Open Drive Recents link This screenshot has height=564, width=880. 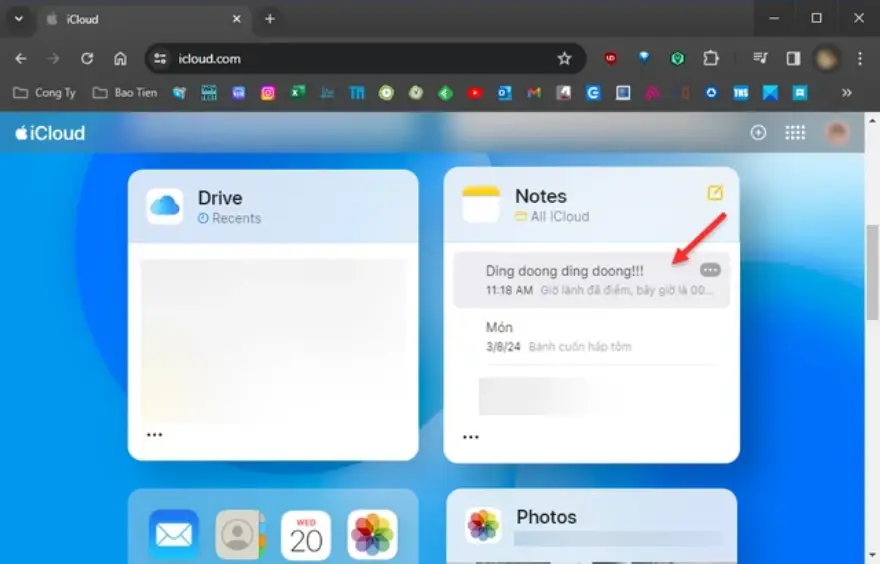point(230,218)
